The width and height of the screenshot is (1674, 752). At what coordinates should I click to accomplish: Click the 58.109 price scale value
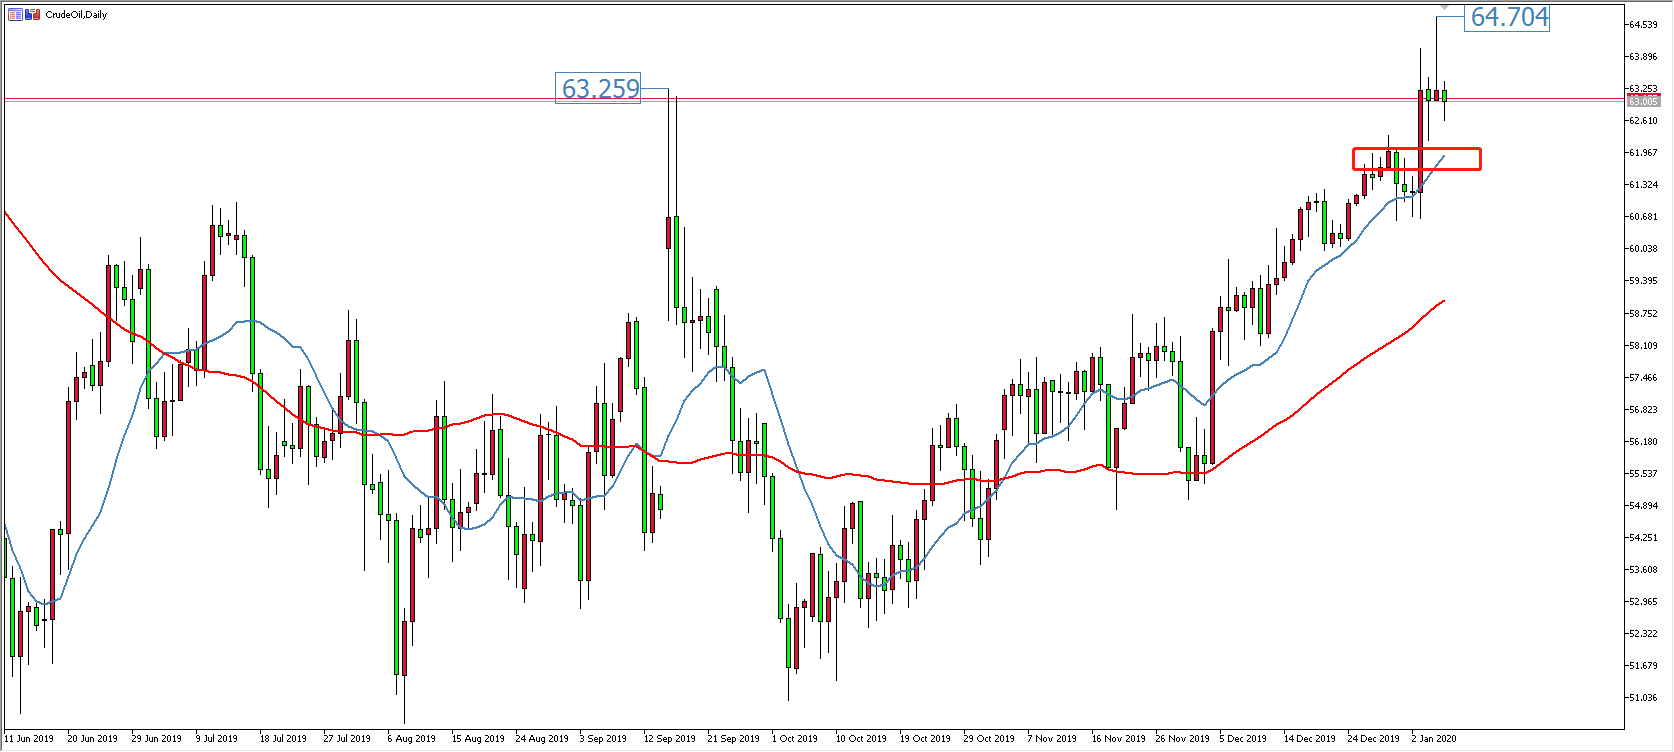point(1644,346)
